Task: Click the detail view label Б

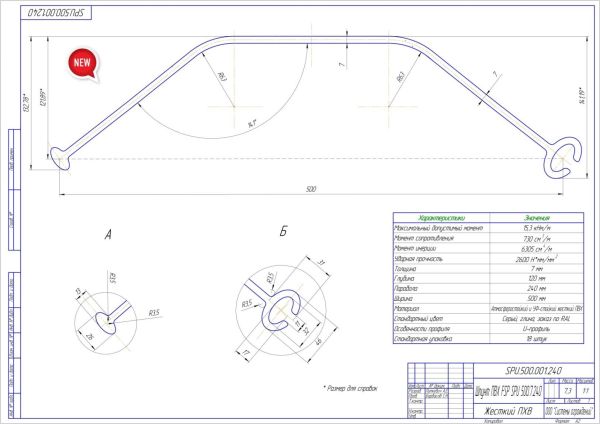Action: click(283, 231)
